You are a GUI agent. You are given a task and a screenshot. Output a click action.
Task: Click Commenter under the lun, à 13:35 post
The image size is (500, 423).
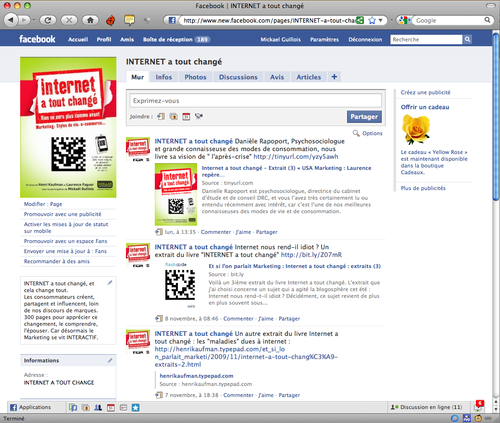[216, 232]
